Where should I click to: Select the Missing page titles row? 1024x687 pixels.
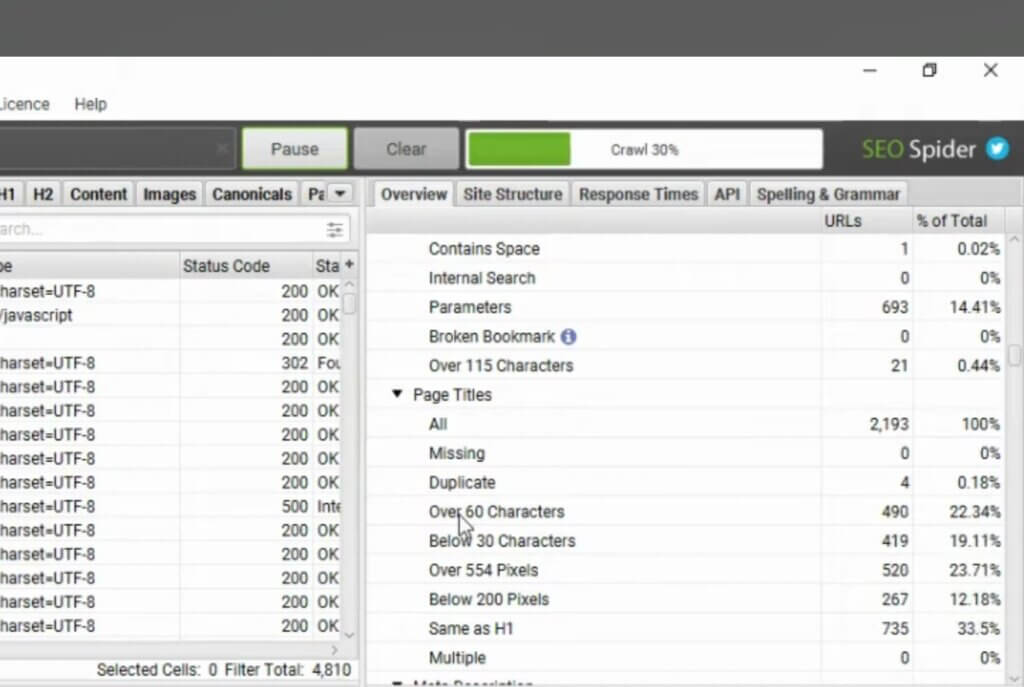(684, 453)
